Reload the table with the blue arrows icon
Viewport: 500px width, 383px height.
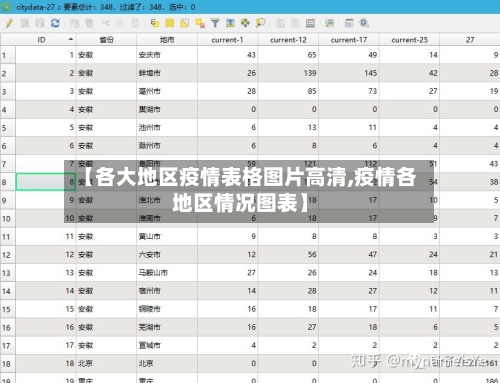(x=55, y=23)
